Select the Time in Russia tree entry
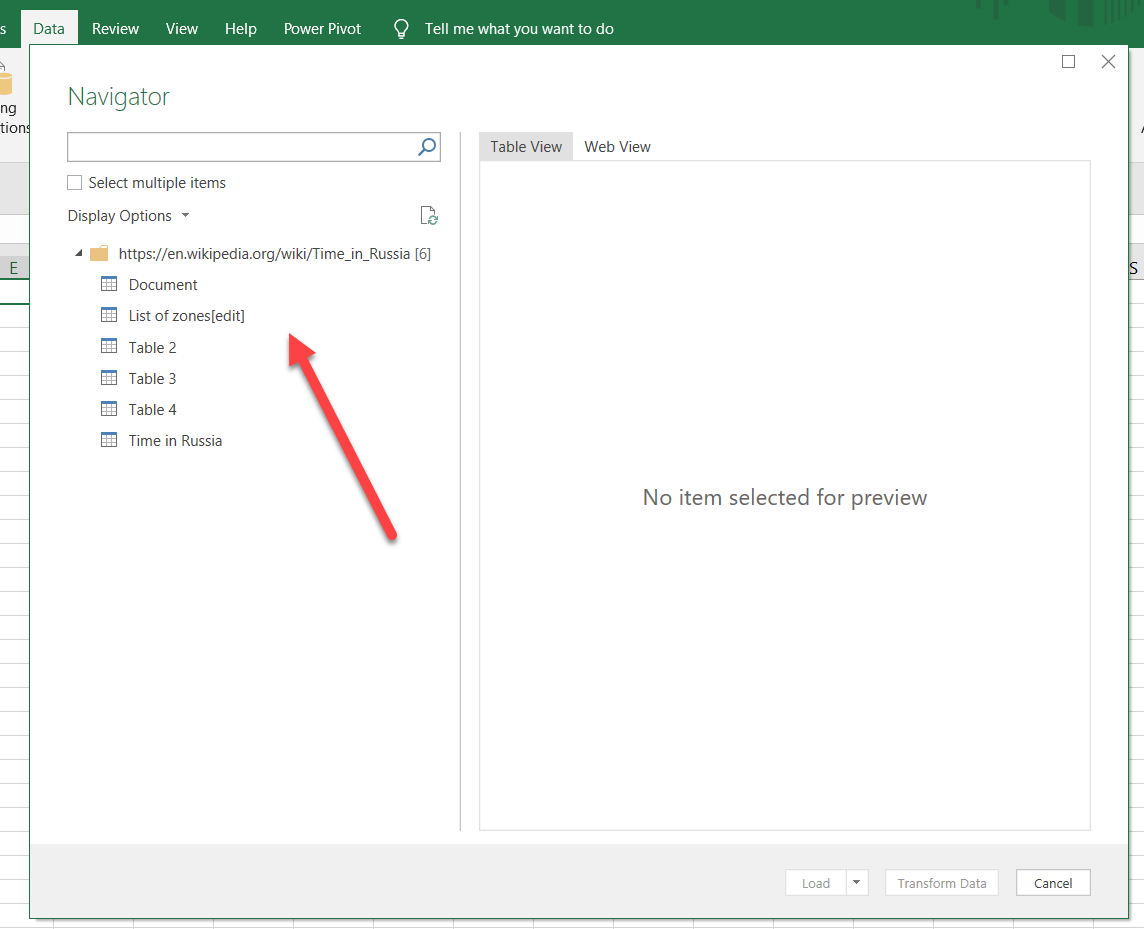Screen dimensions: 1144x929 pyautogui.click(x=174, y=440)
